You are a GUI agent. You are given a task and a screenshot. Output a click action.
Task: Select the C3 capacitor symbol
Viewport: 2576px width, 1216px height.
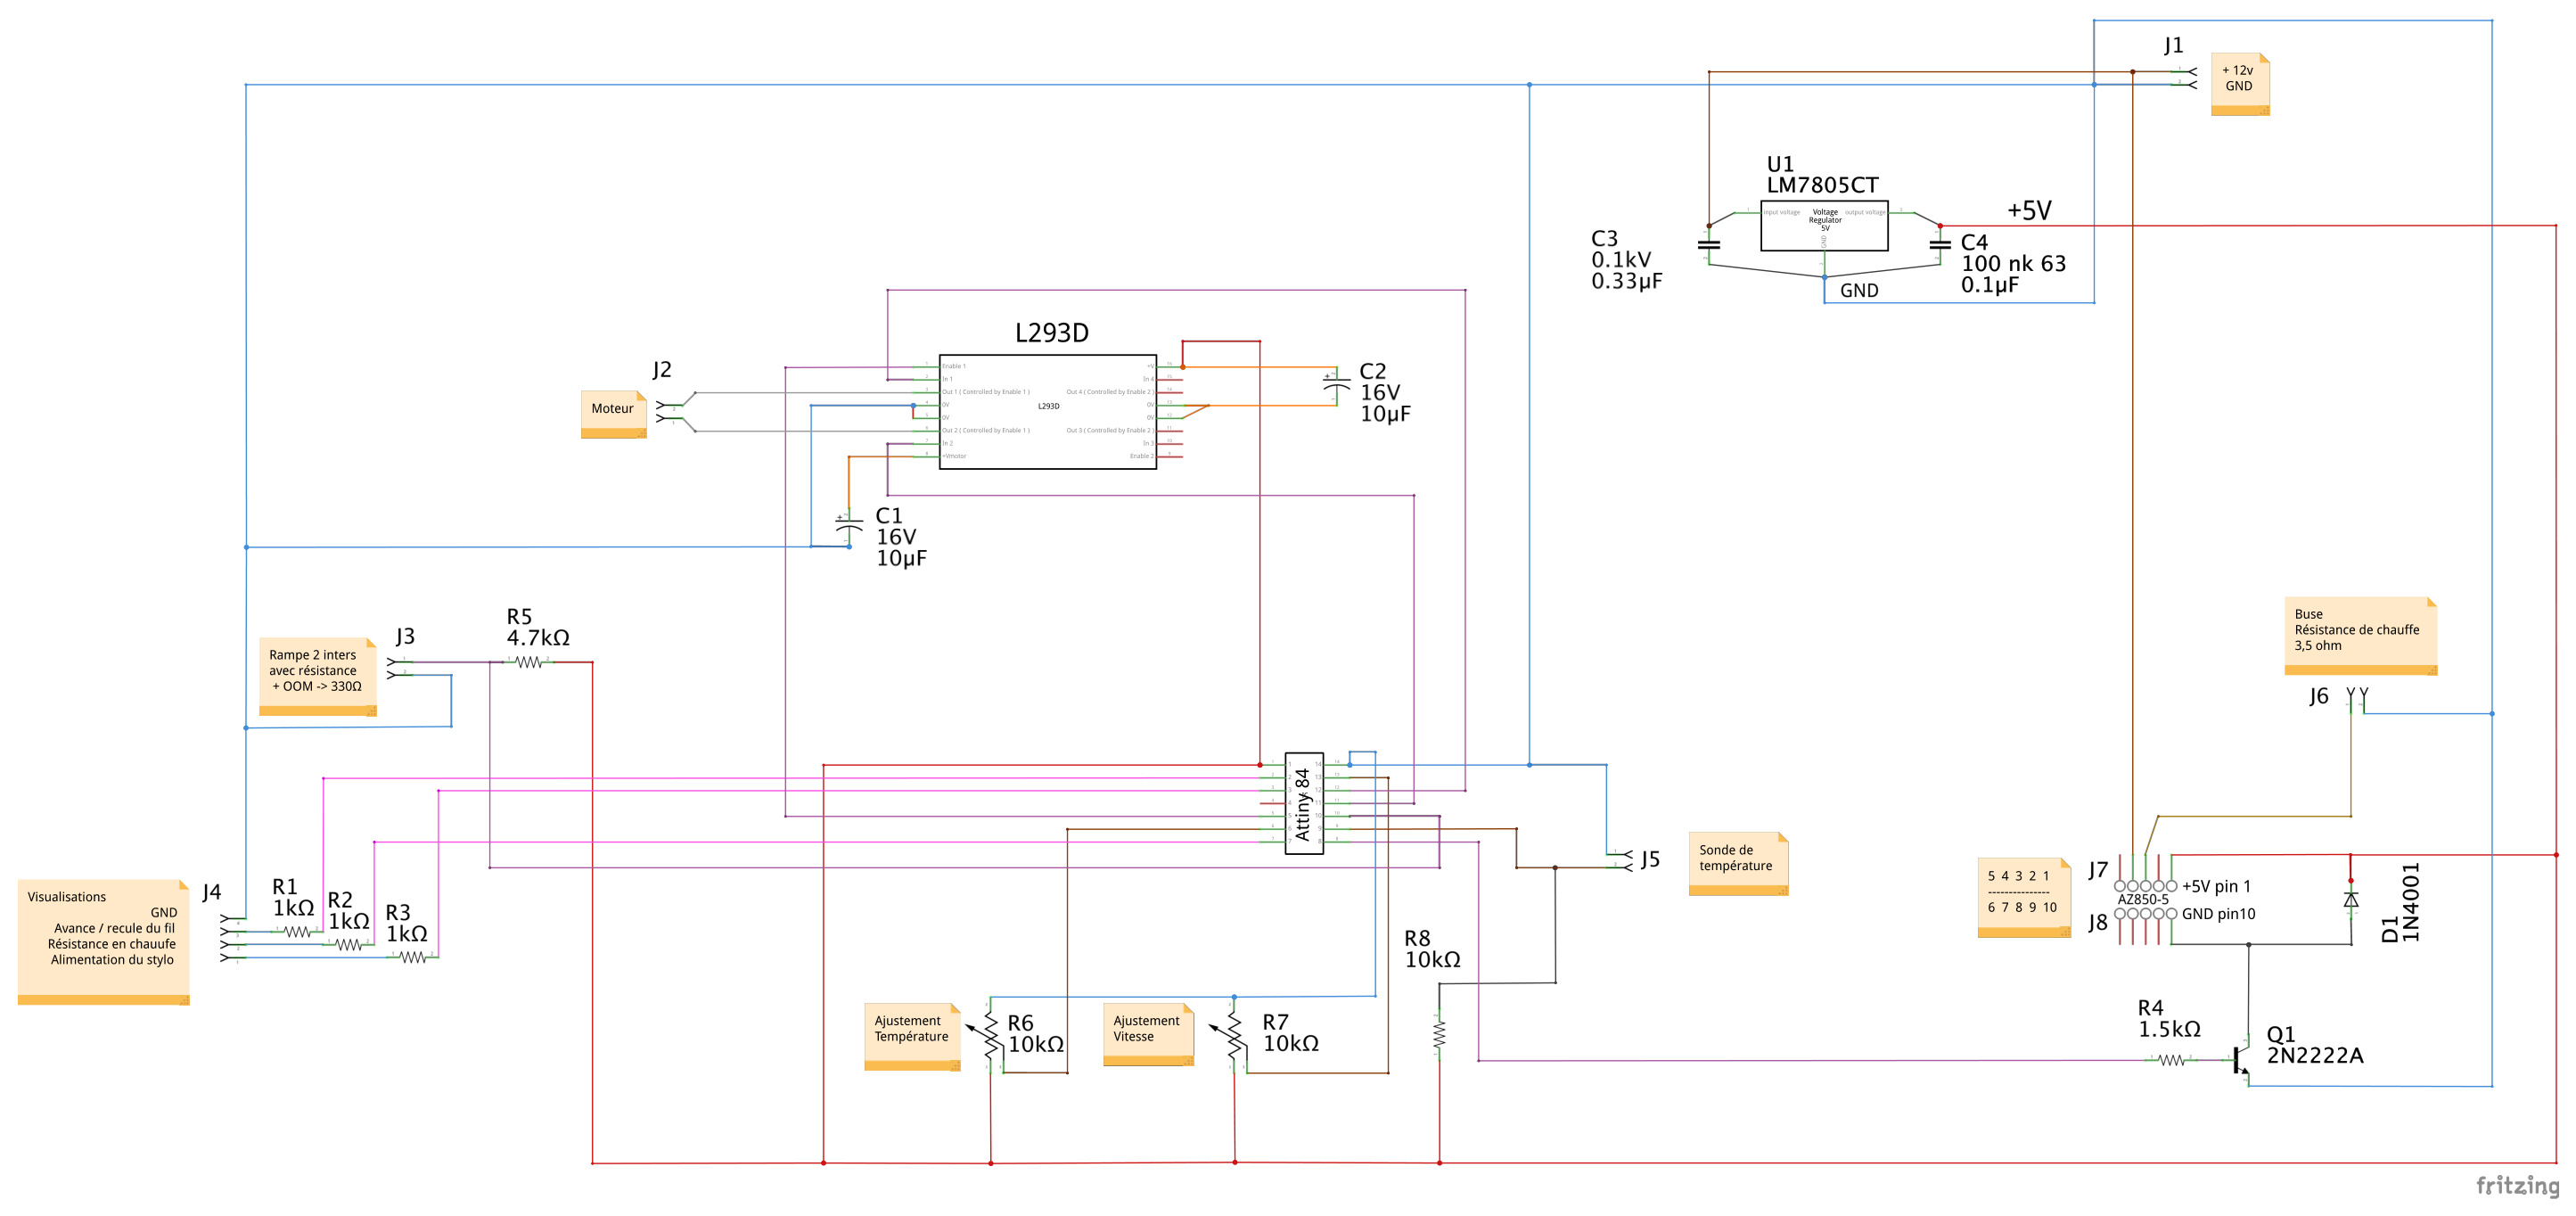point(1709,244)
